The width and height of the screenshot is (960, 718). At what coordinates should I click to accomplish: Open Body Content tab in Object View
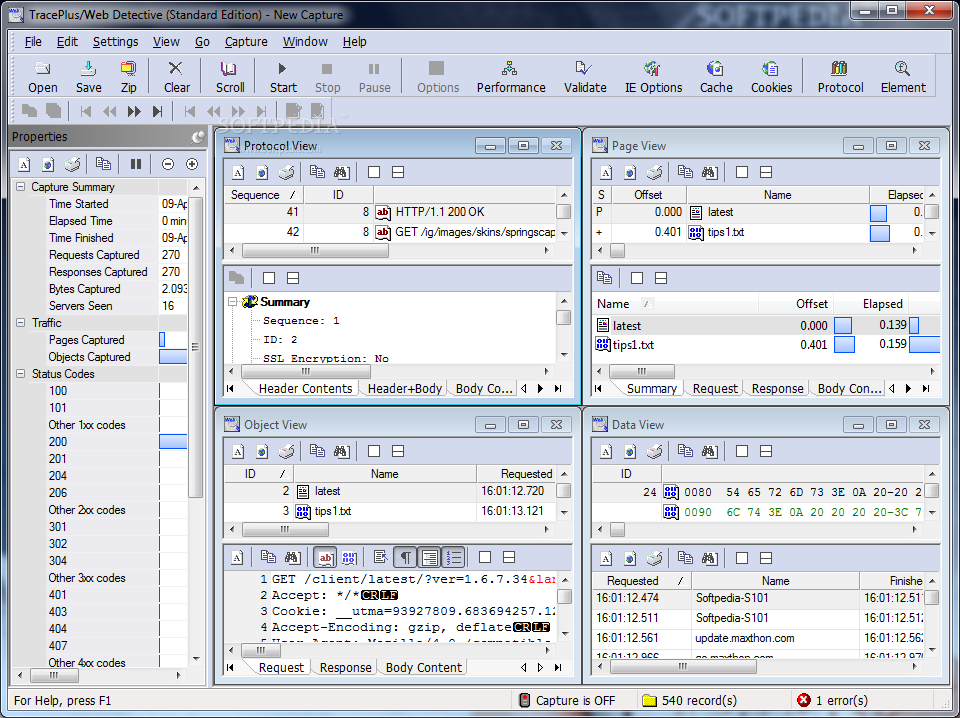(x=423, y=668)
